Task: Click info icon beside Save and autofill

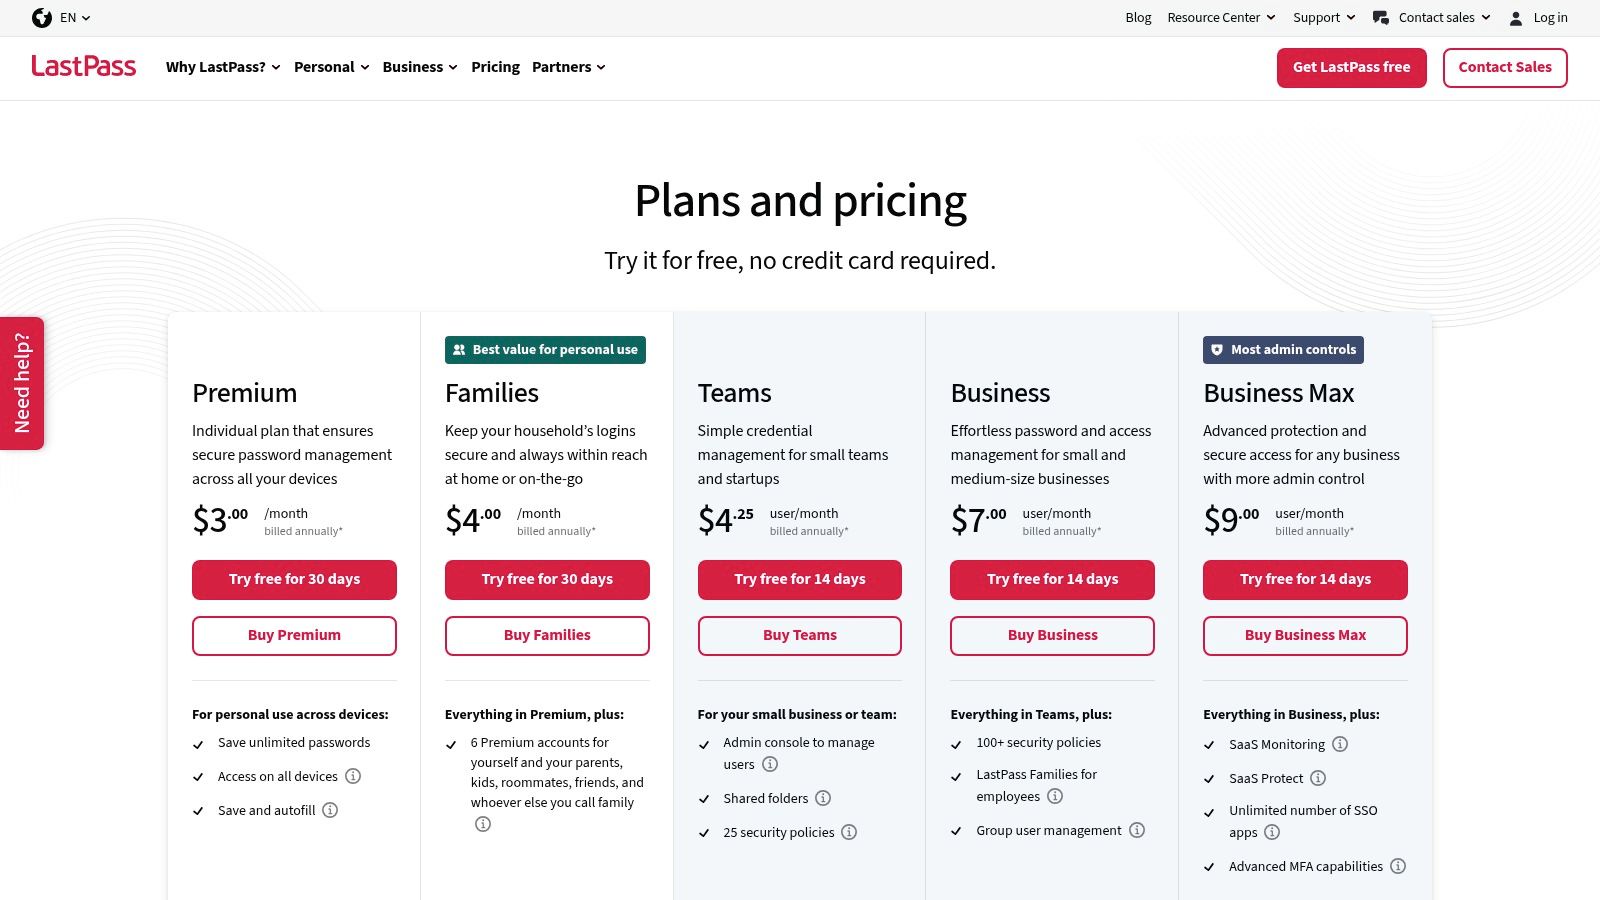Action: (x=330, y=810)
